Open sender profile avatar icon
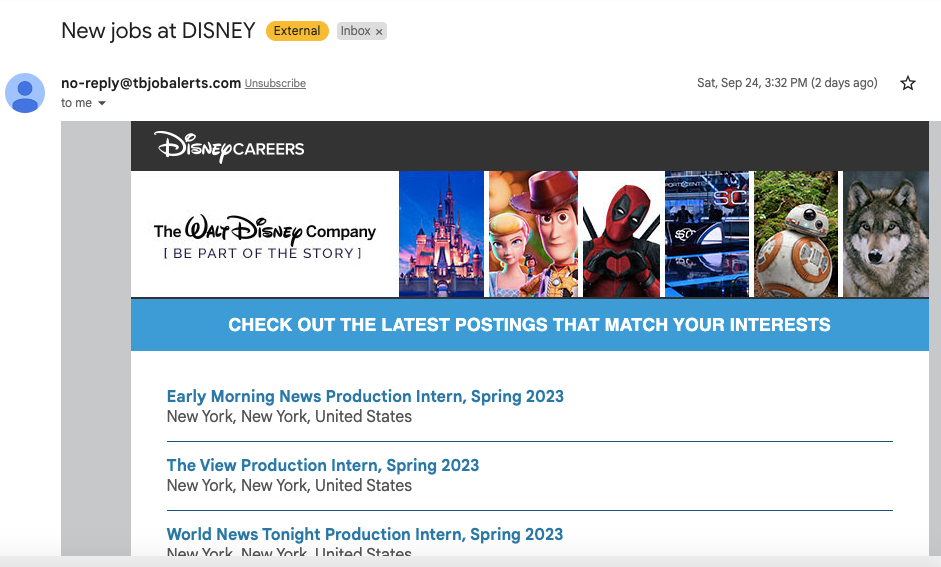 tap(25, 93)
